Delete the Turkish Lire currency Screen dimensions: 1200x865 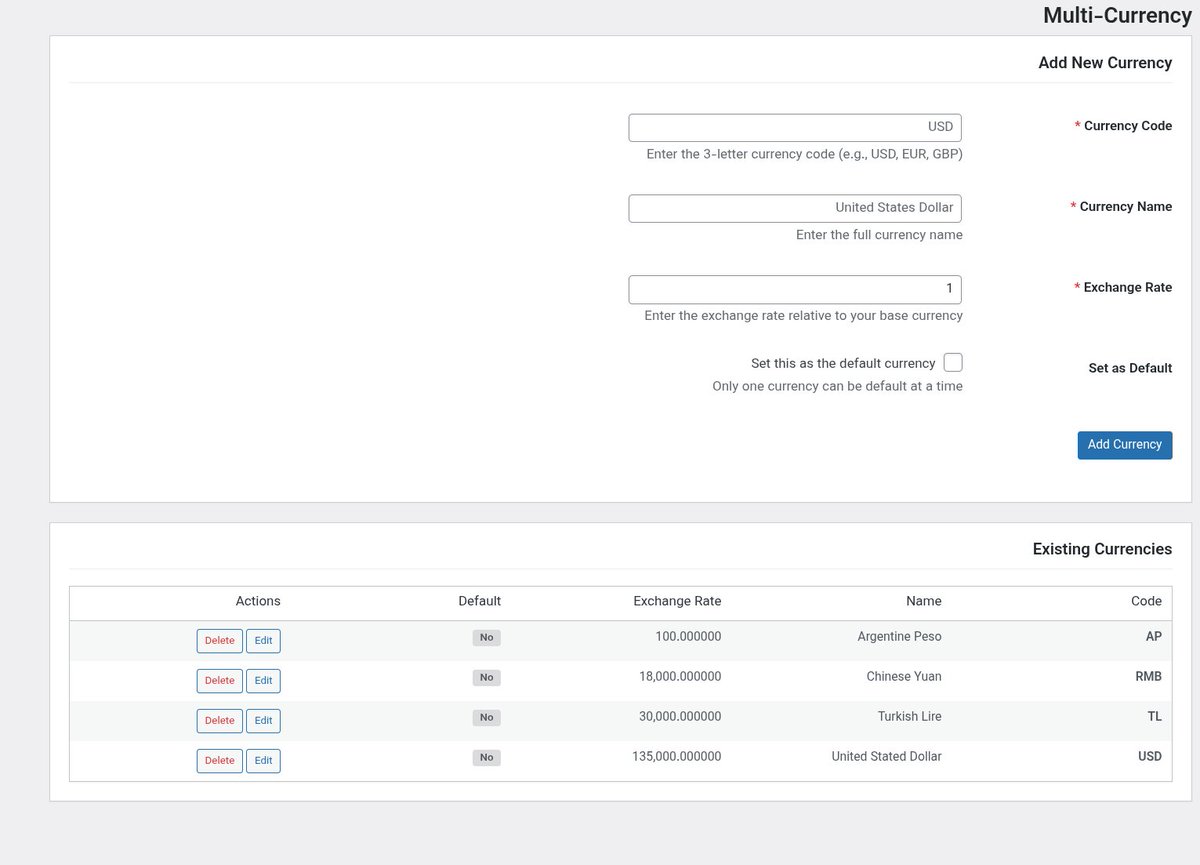(x=219, y=721)
